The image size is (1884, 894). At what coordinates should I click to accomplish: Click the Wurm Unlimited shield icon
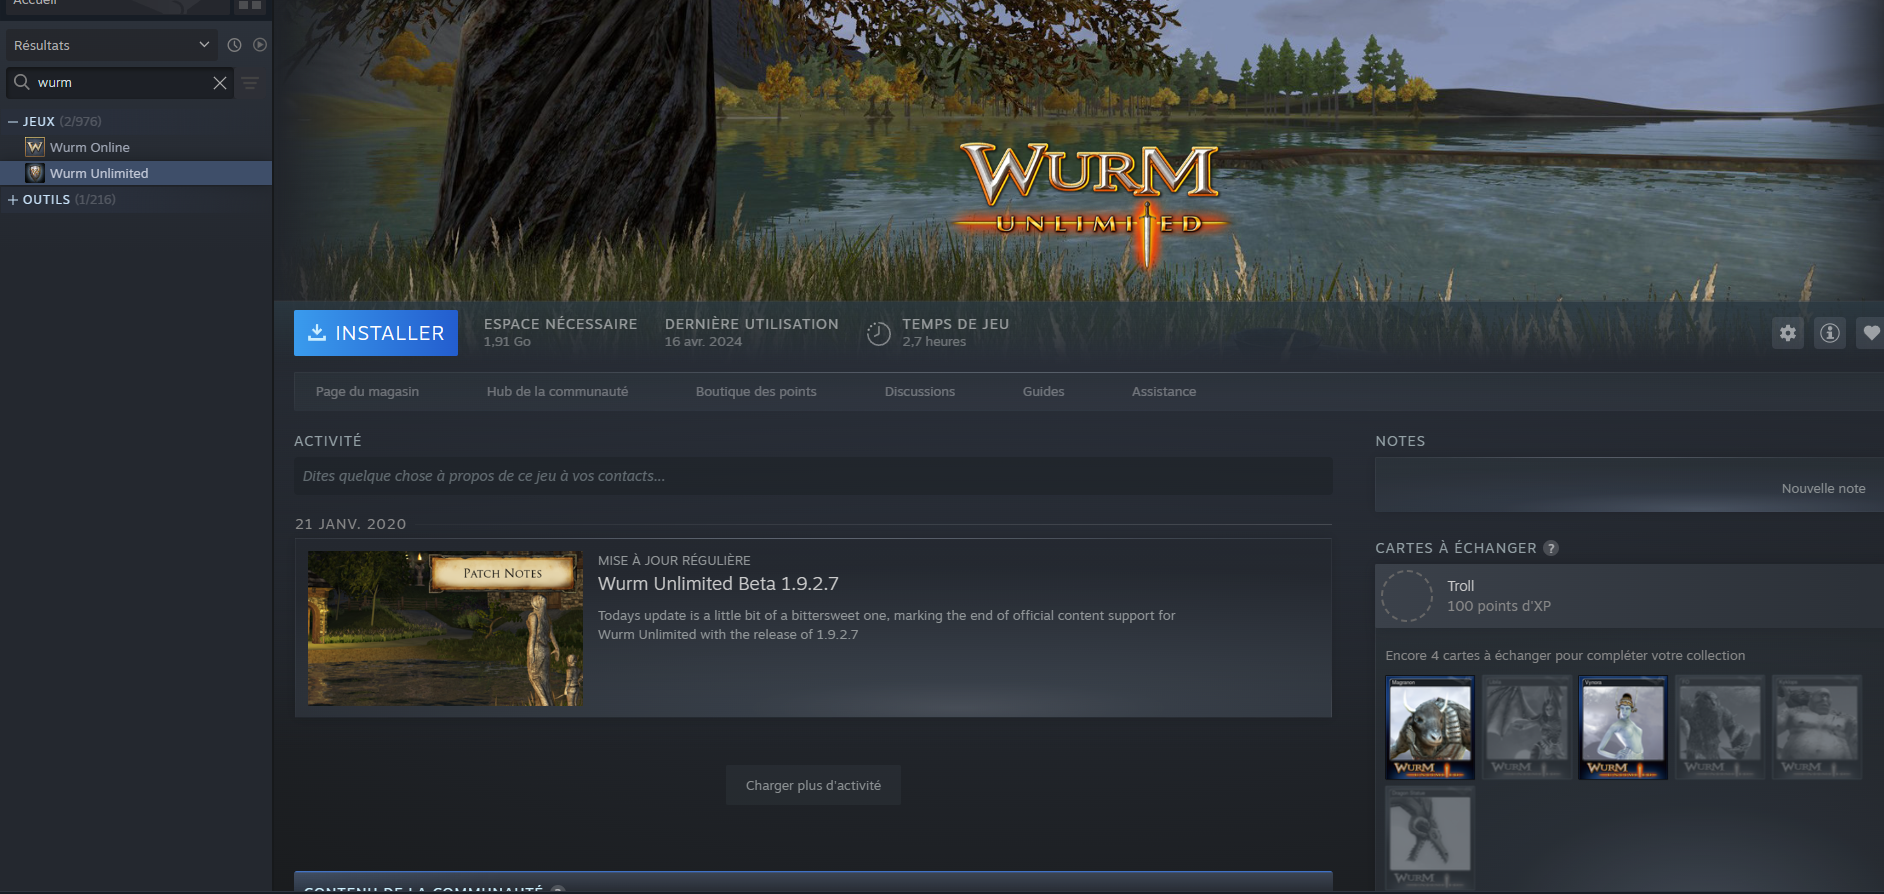(35, 173)
